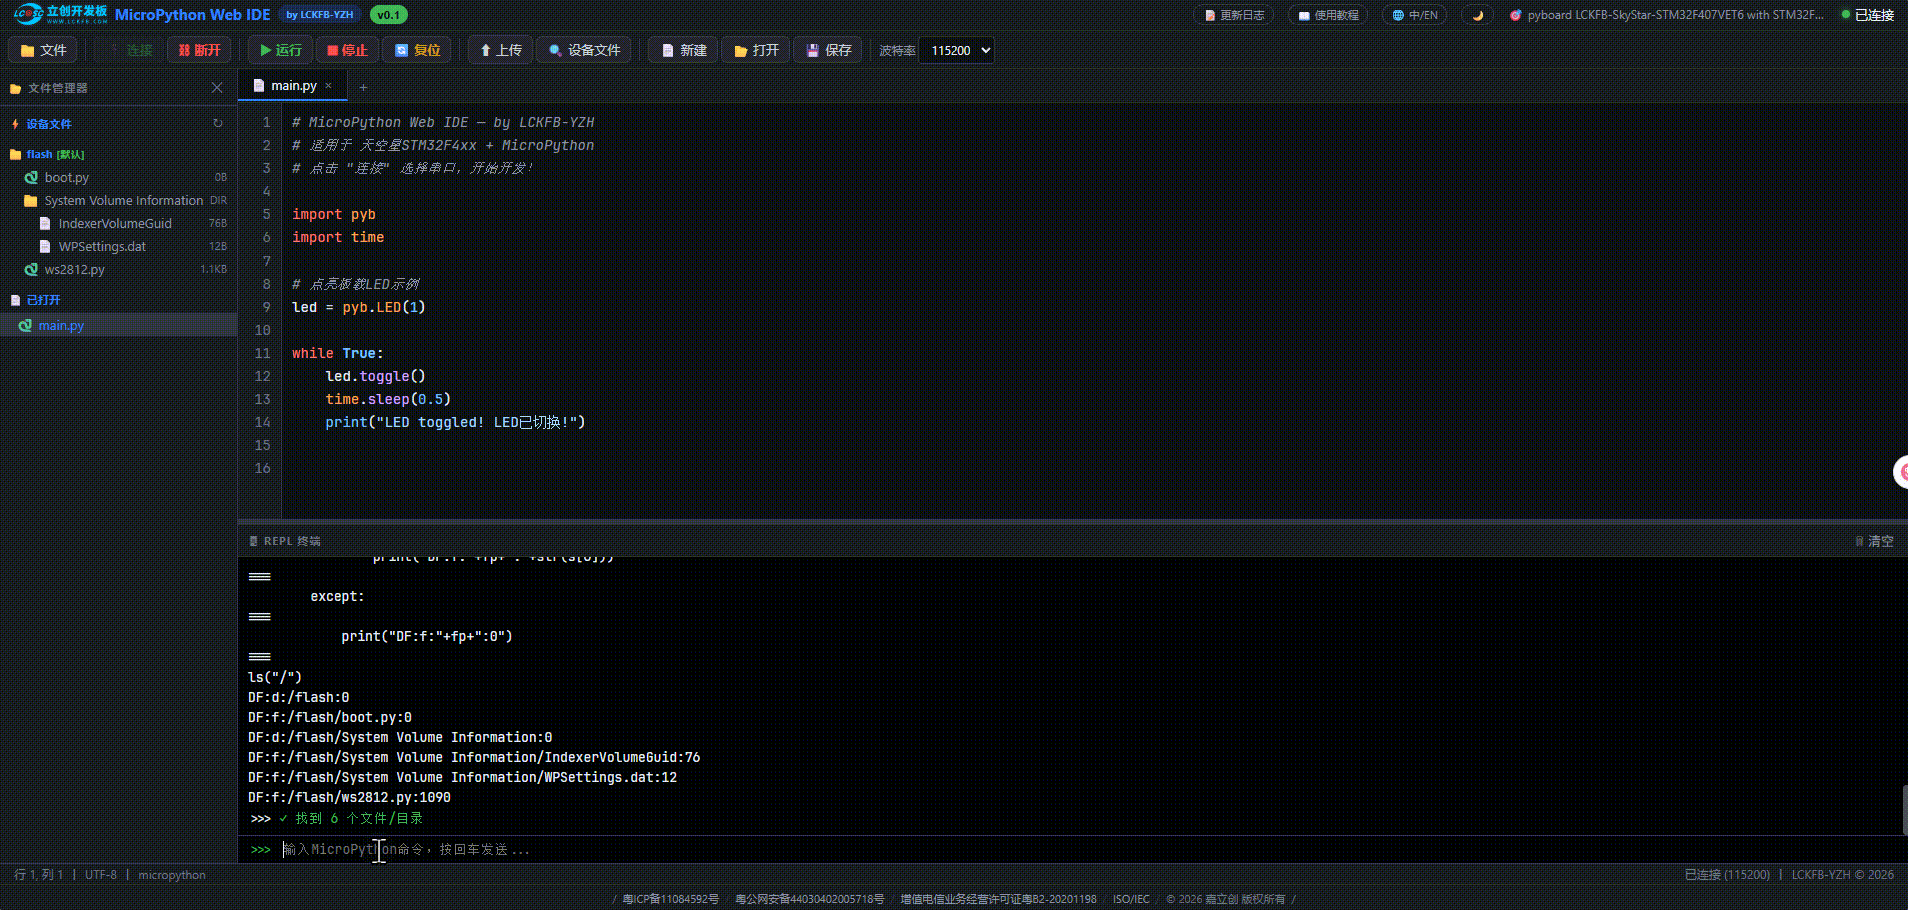Viewport: 1908px width, 910px height.
Task: Add a new tab with plus button
Action: coord(363,87)
